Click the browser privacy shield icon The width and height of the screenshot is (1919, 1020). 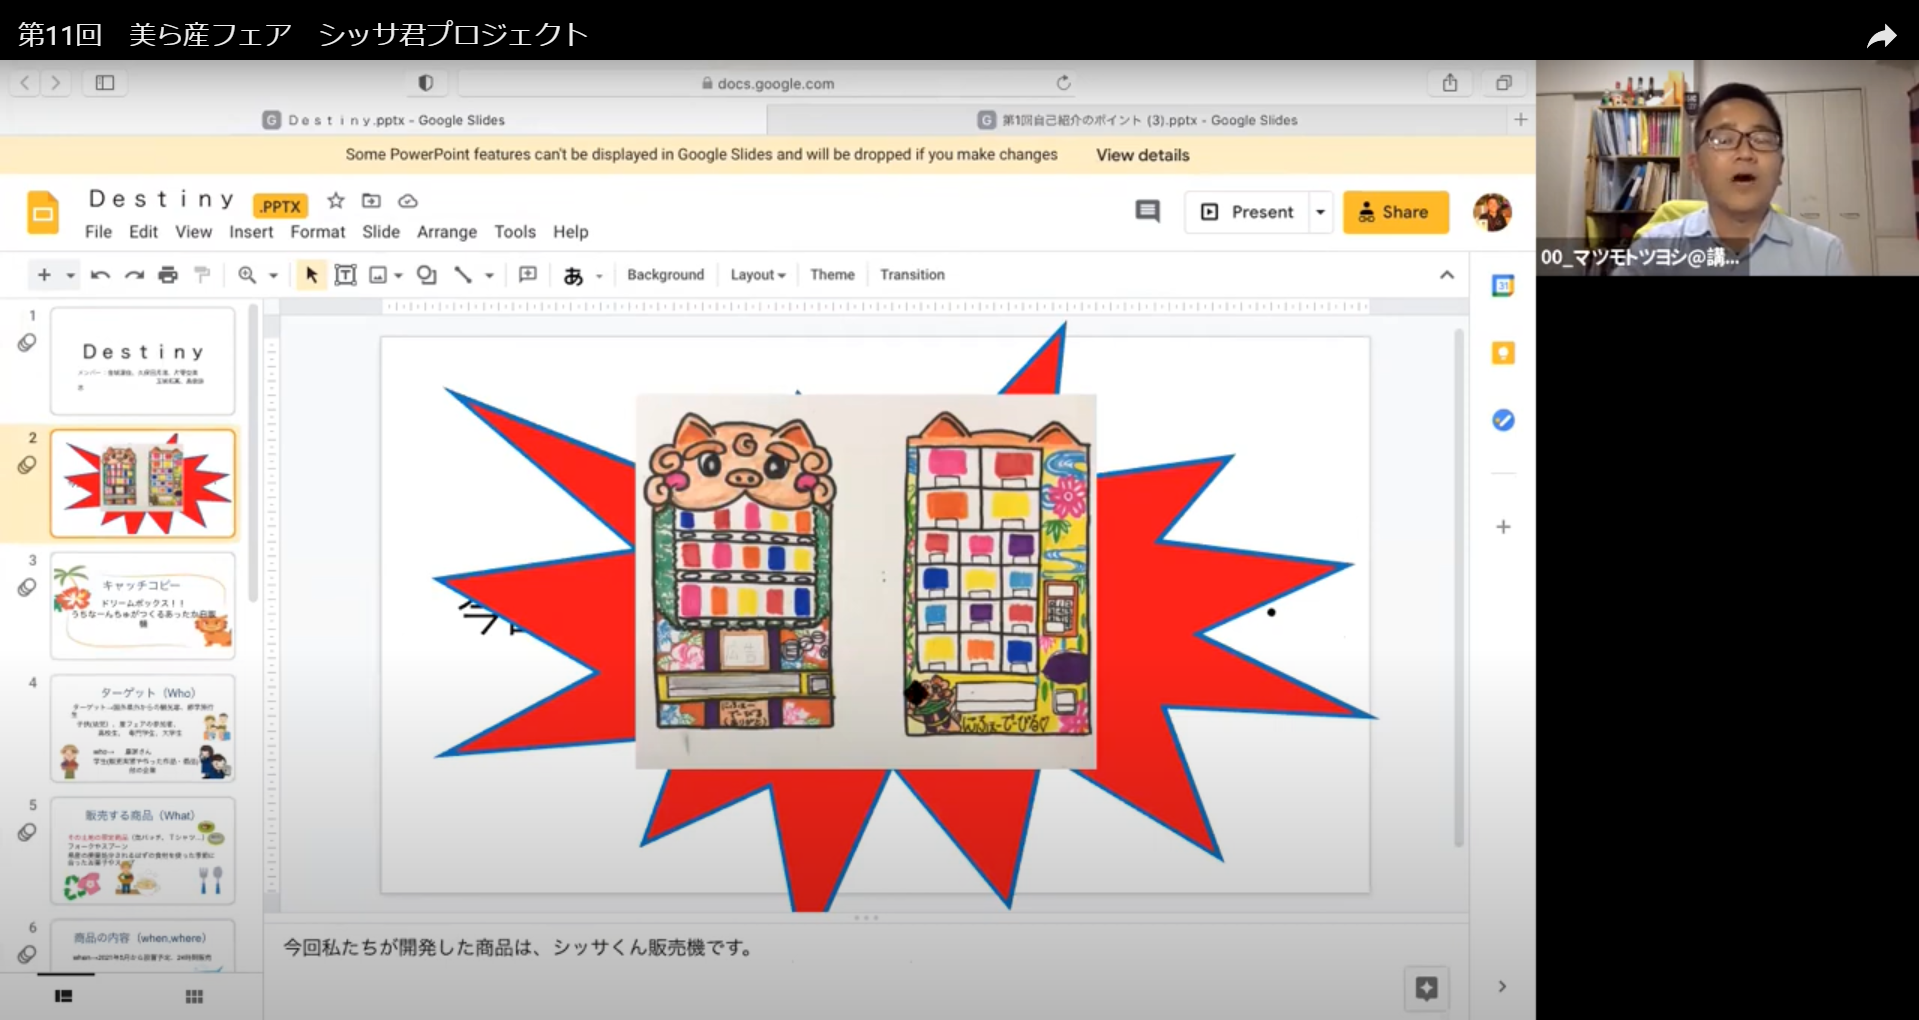[425, 83]
